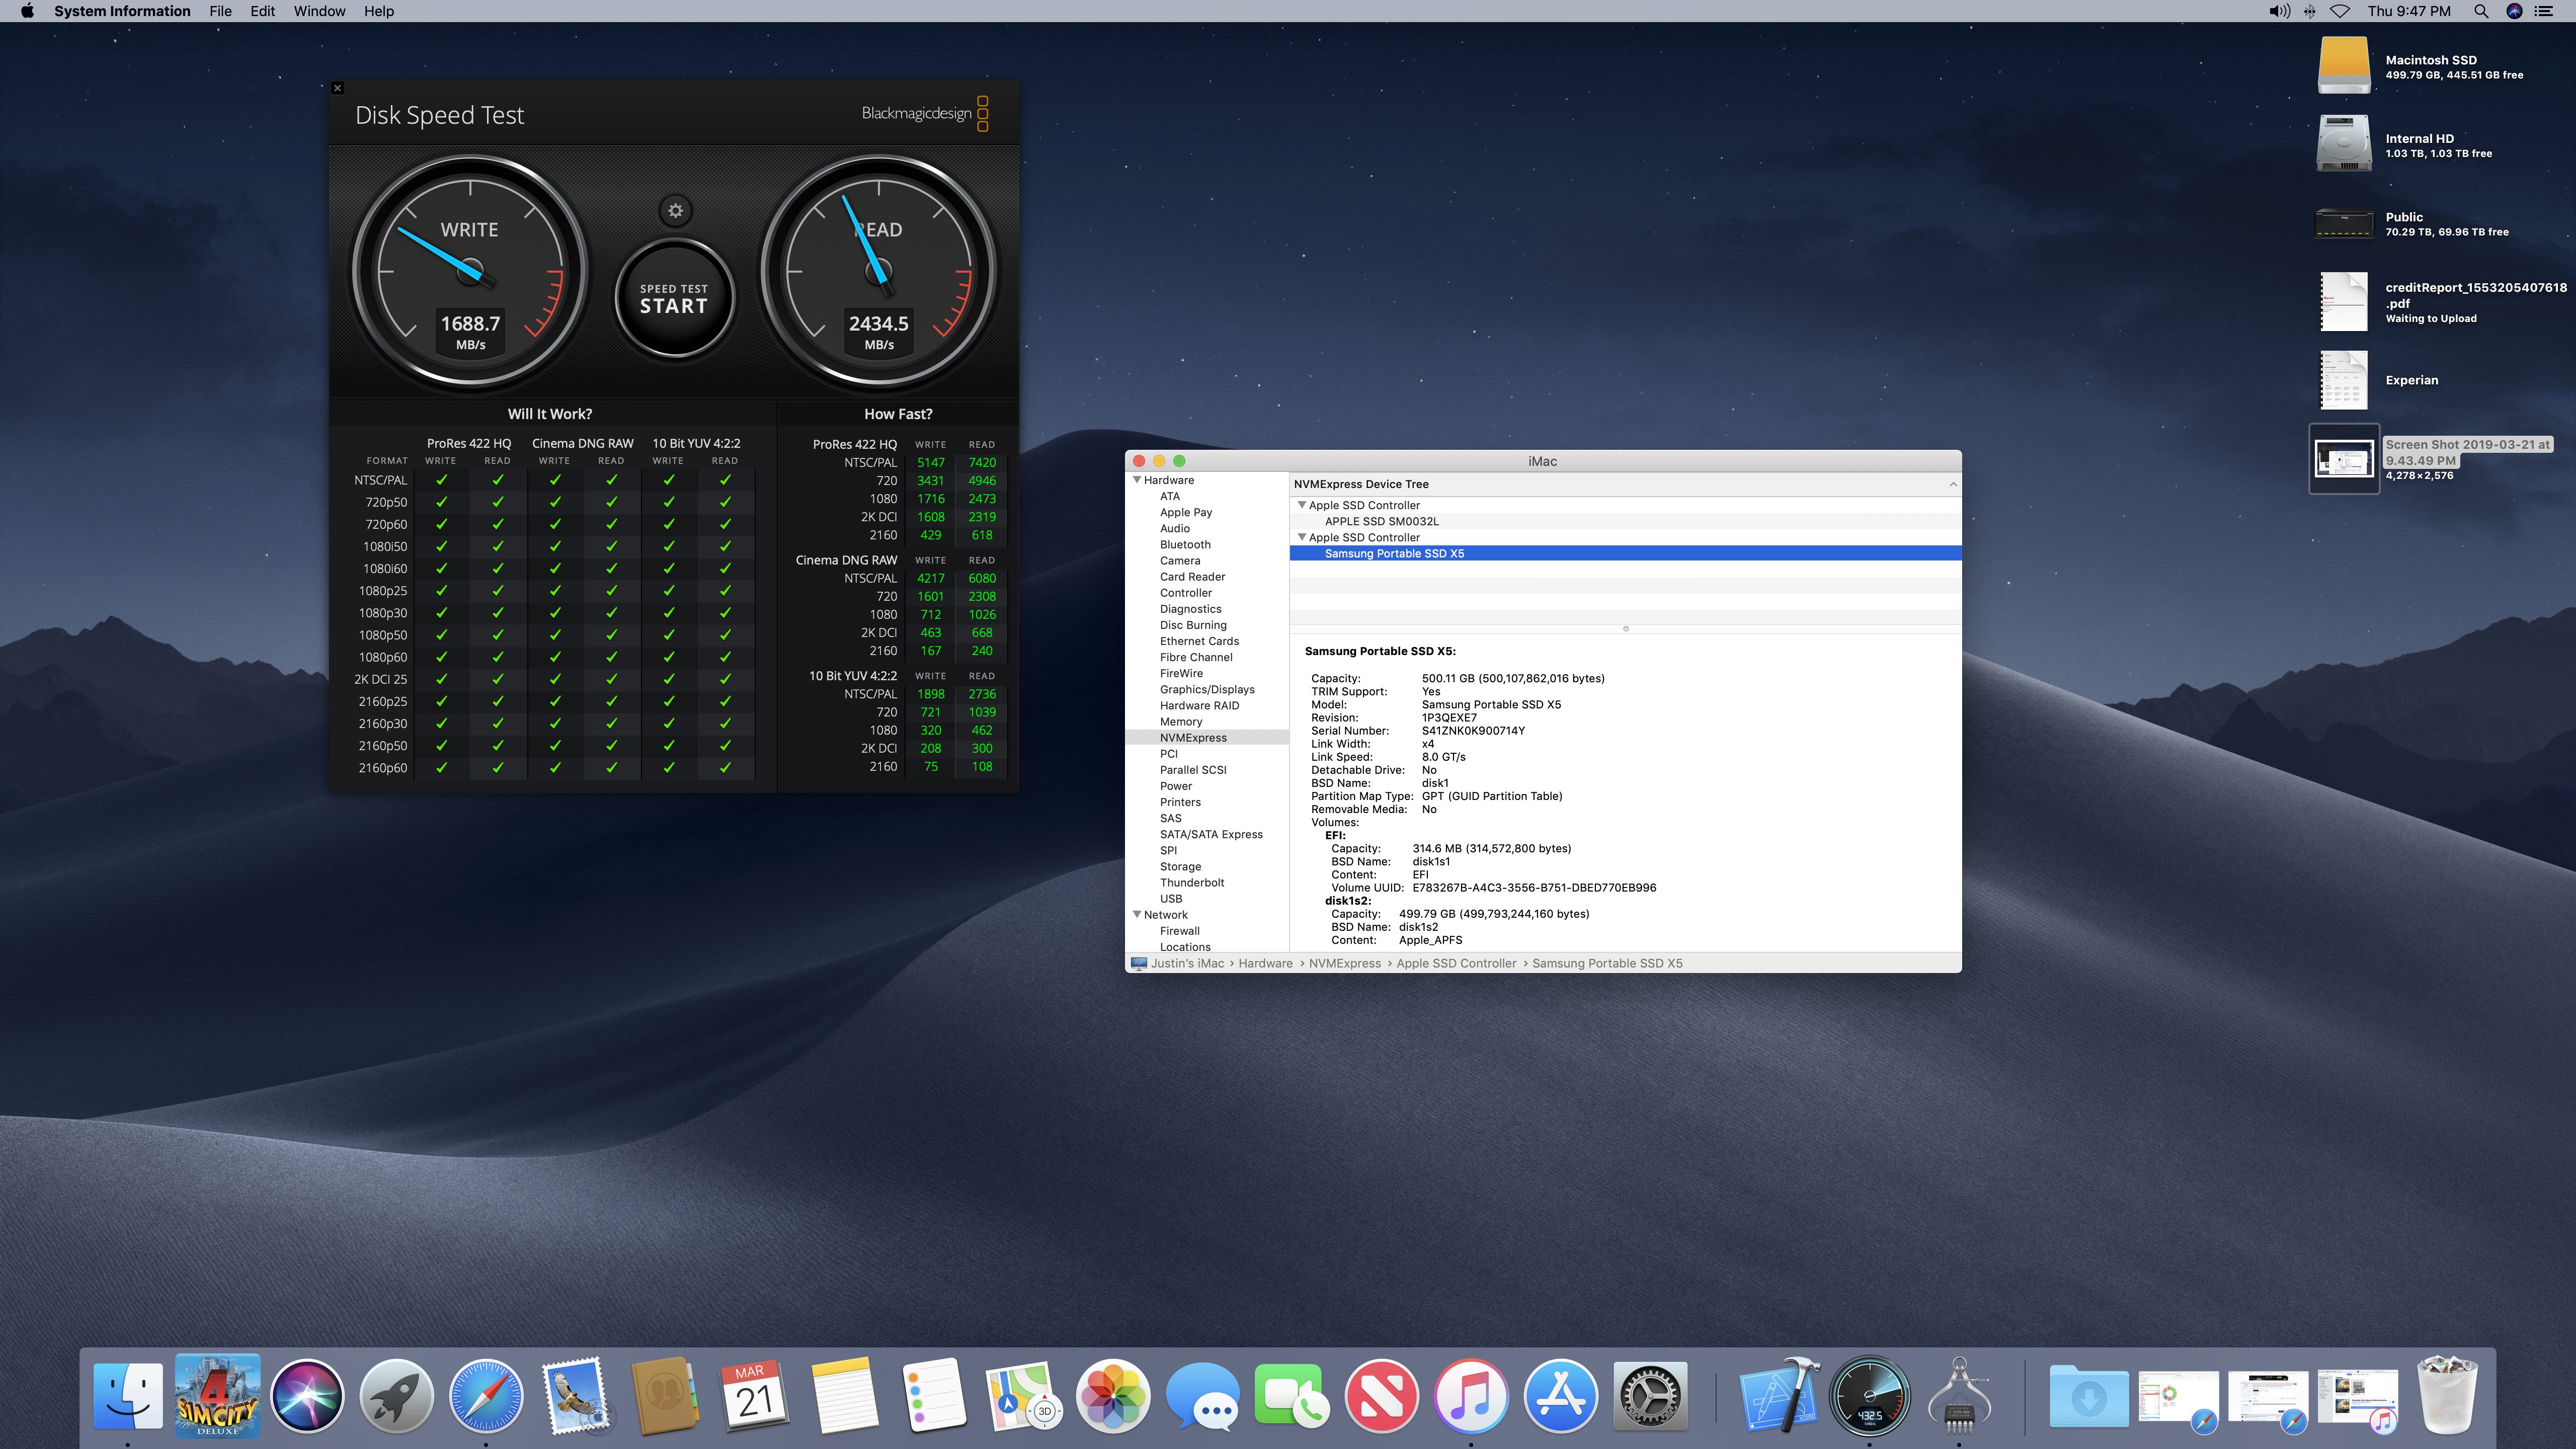Click Hardware in the path bar
Screen dimensions: 2576x1449
[1265, 963]
